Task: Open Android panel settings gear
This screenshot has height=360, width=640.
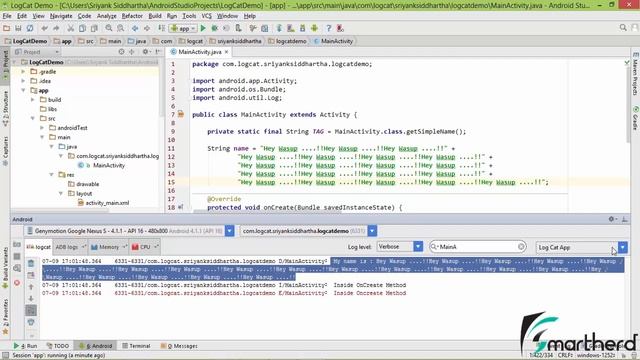Action: point(612,219)
